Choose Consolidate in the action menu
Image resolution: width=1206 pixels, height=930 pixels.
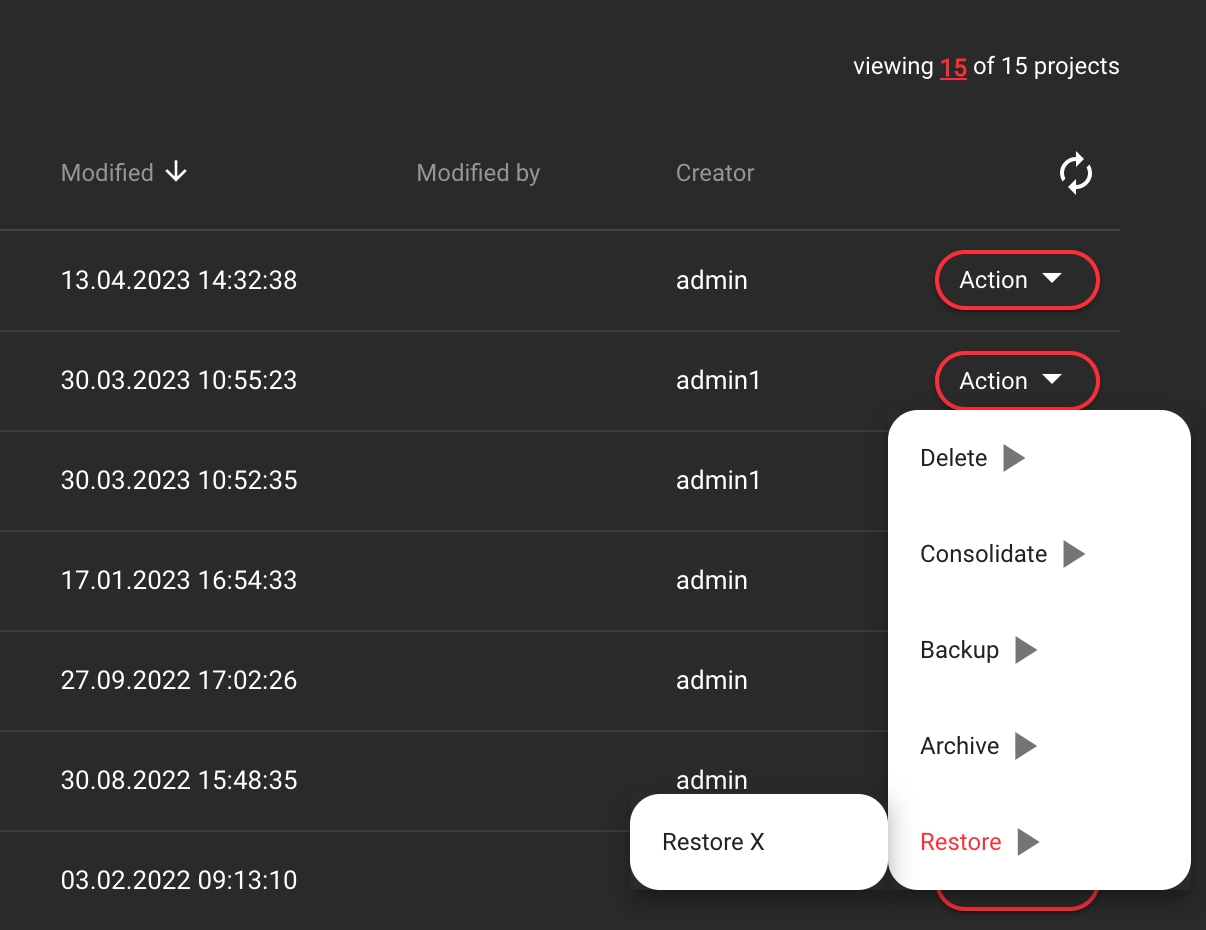pos(983,554)
